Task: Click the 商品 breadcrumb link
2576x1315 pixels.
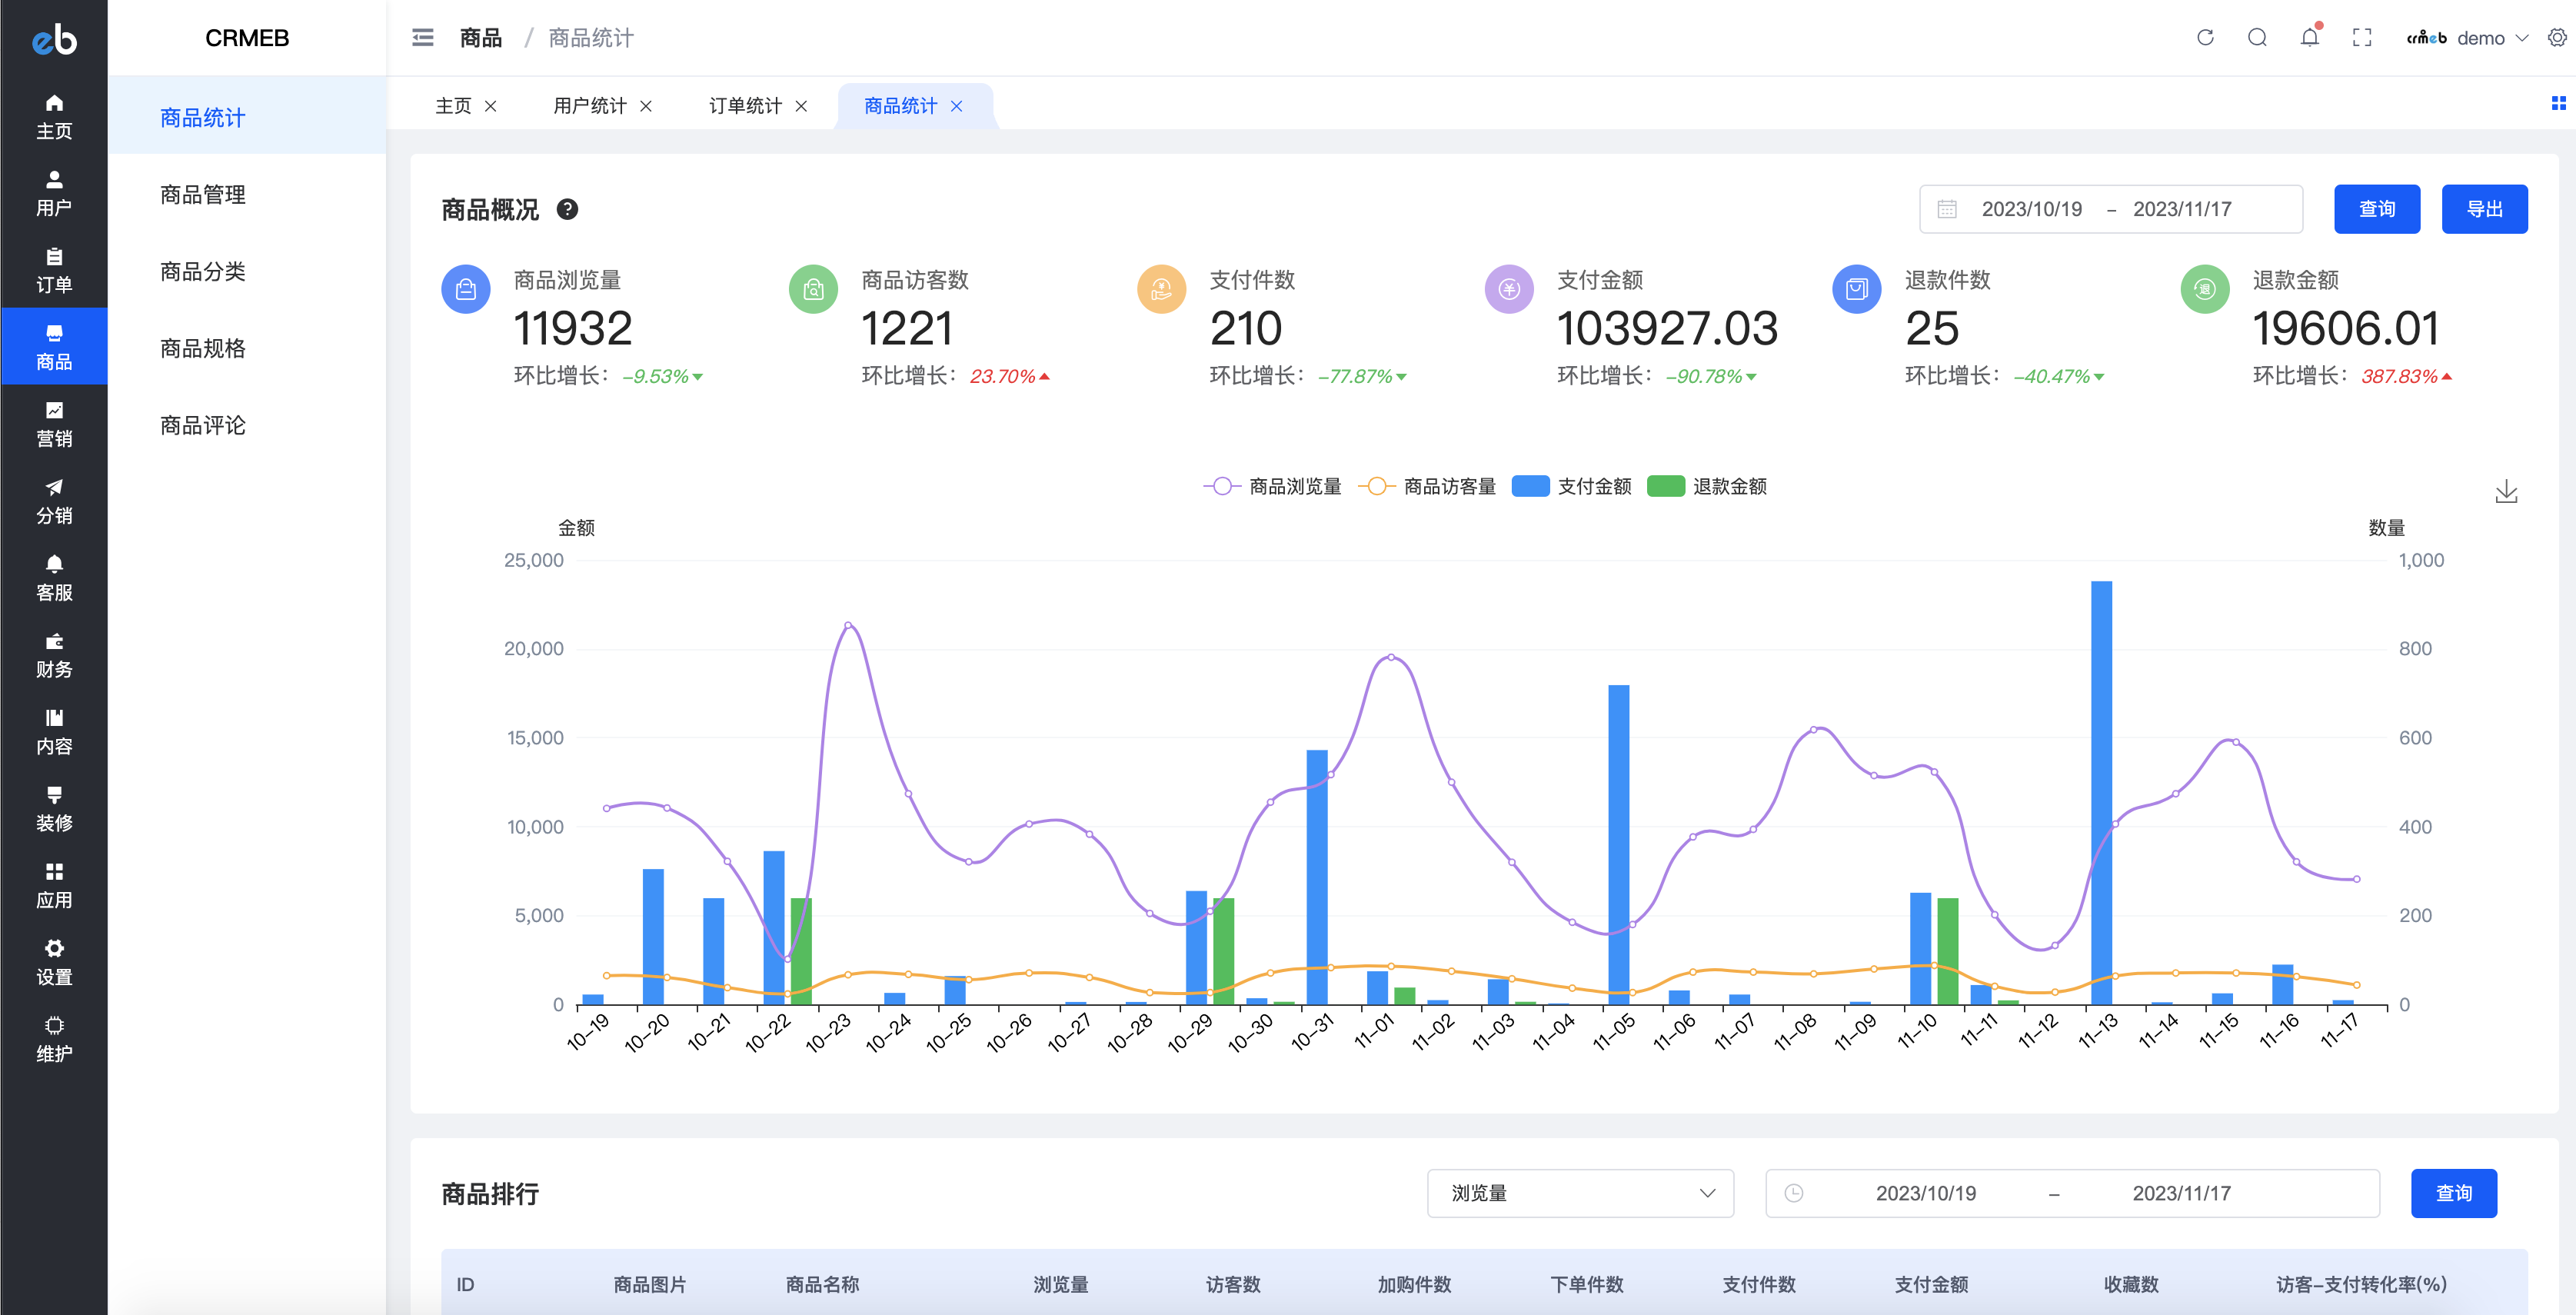Action: click(x=480, y=38)
